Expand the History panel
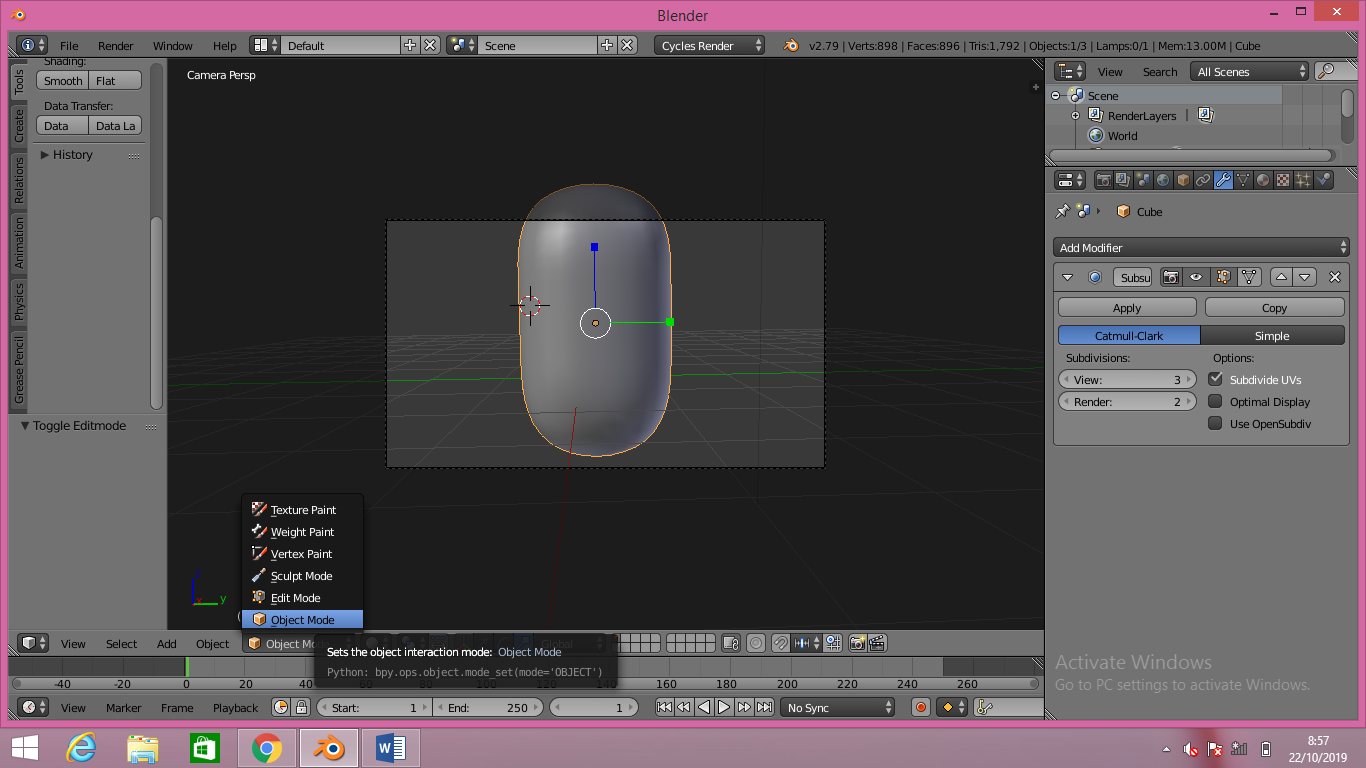Screen dimensions: 1366x768 coord(72,155)
